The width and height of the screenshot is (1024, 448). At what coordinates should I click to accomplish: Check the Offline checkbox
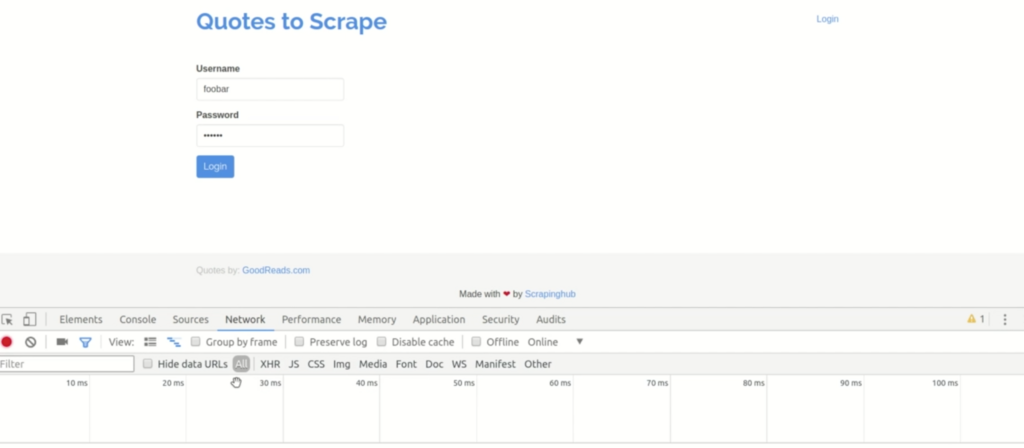(476, 342)
